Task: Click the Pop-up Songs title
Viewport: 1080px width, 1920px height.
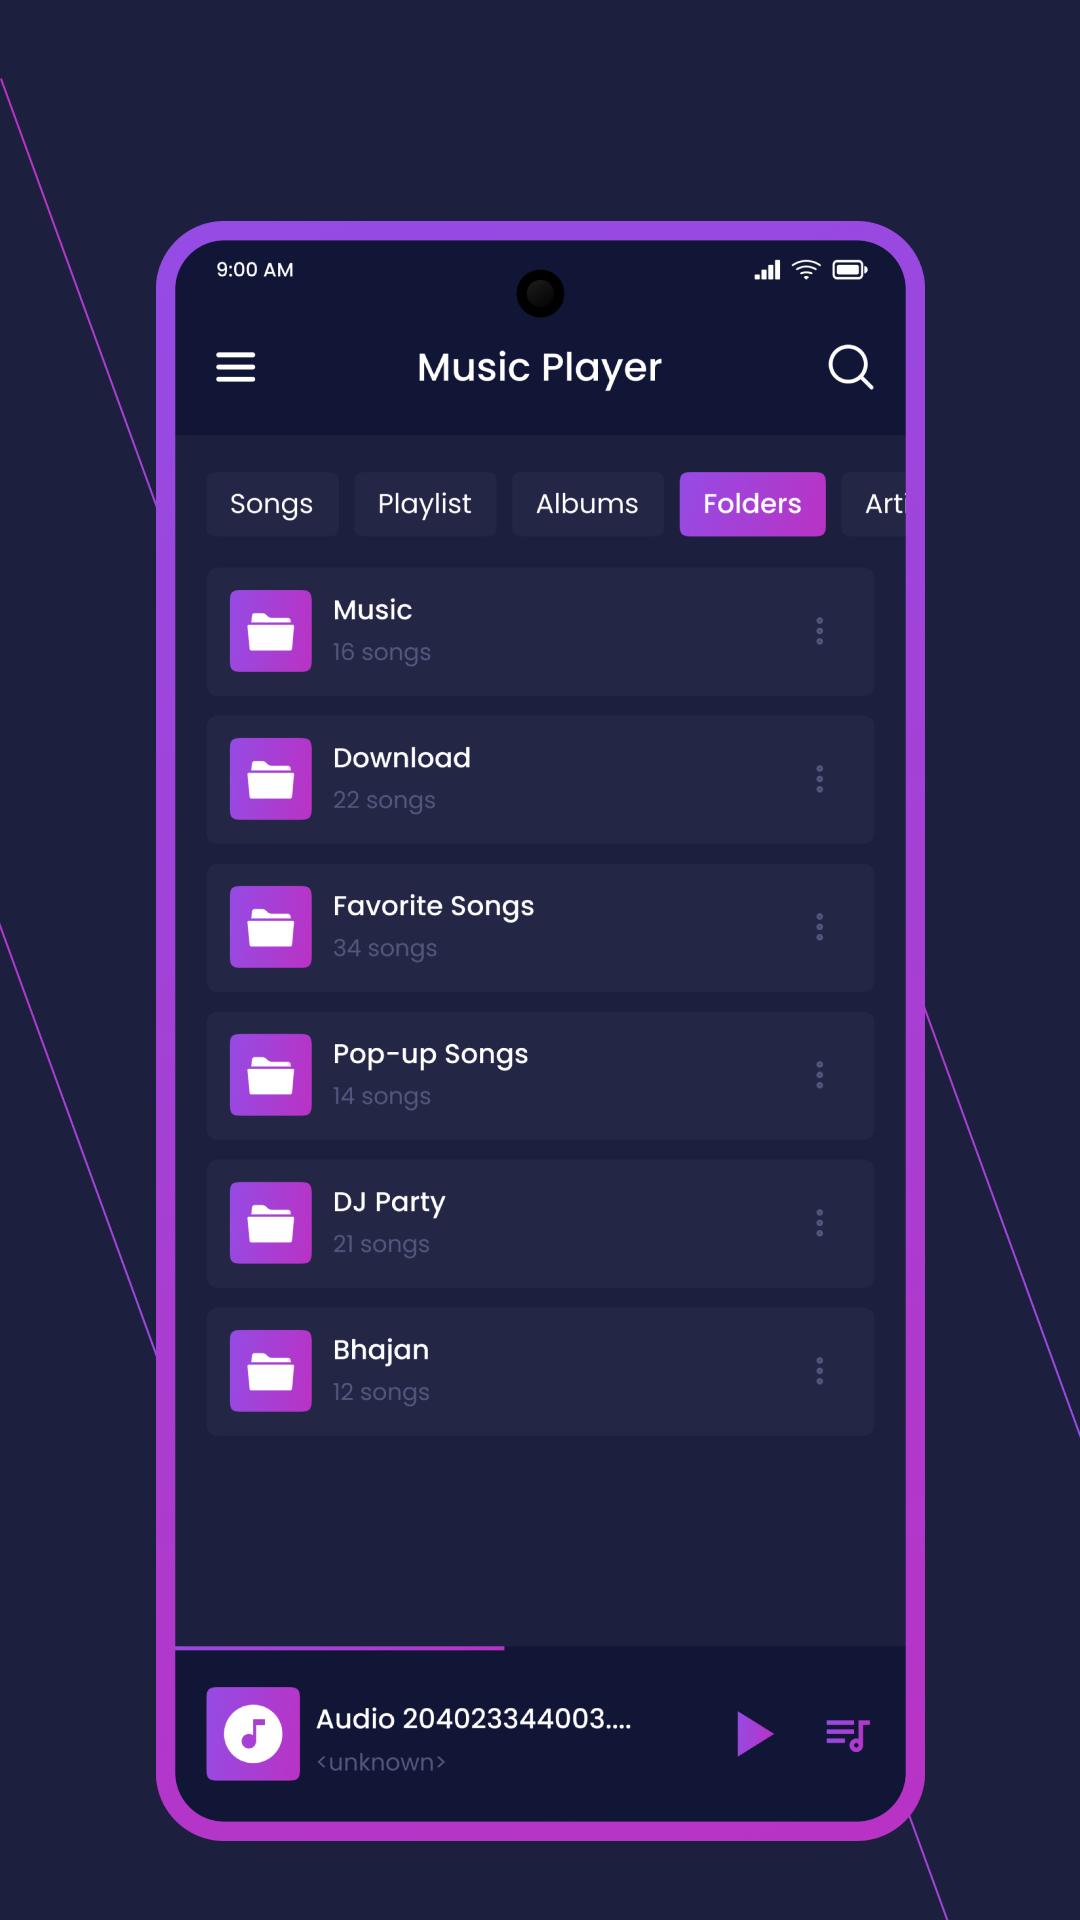Action: point(431,1055)
